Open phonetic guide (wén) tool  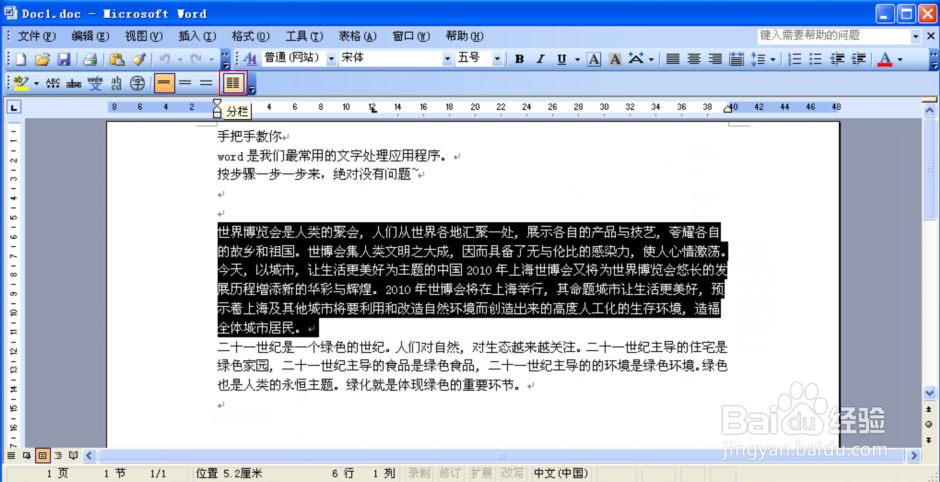(95, 83)
